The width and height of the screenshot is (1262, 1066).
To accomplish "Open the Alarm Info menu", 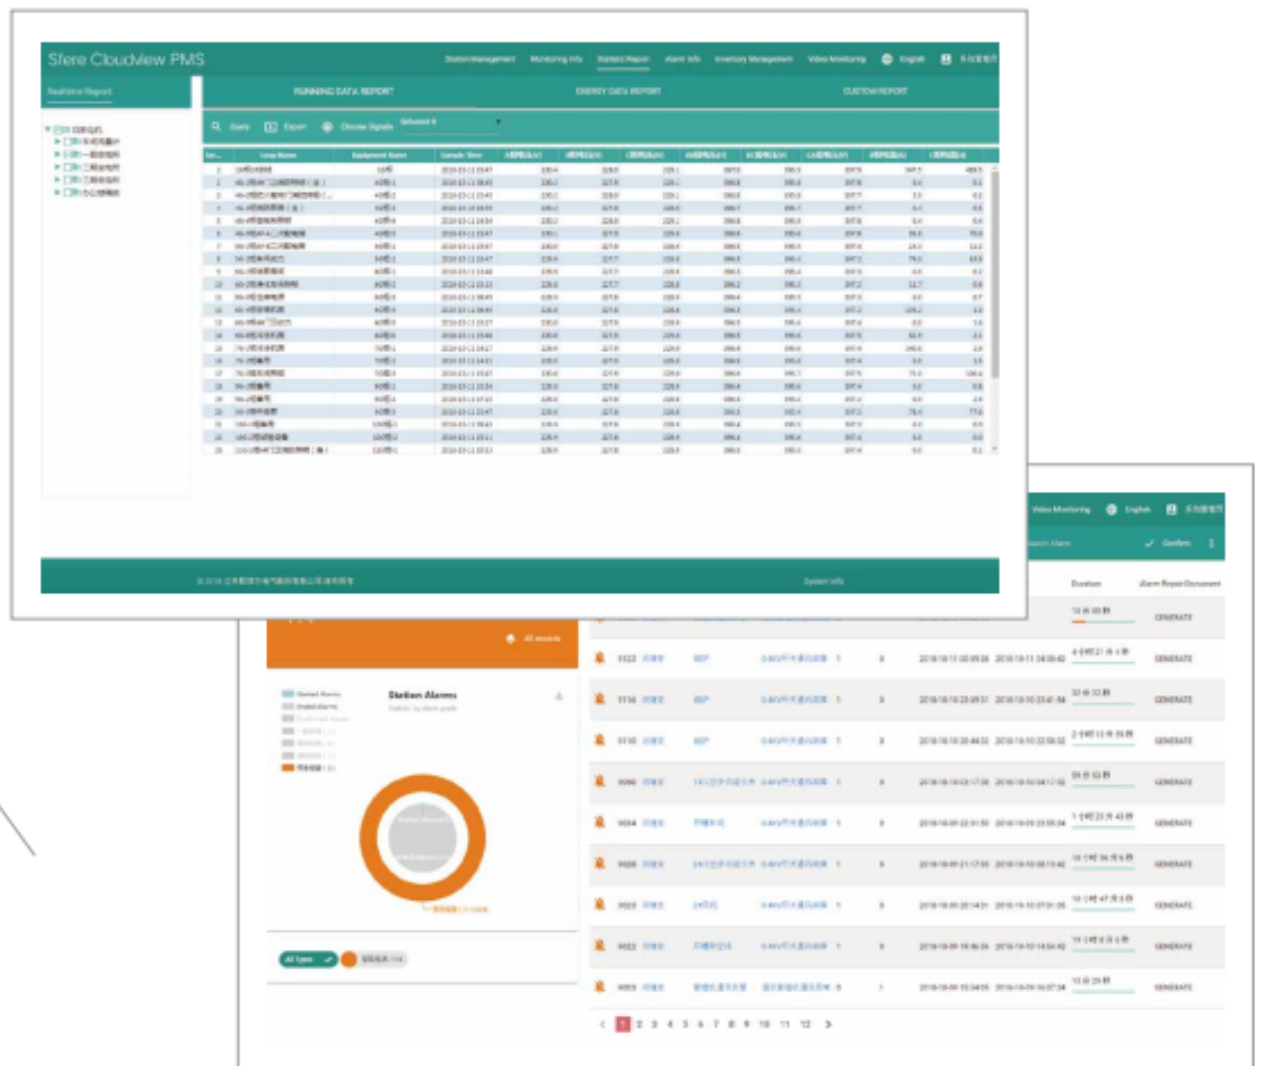I will point(682,59).
